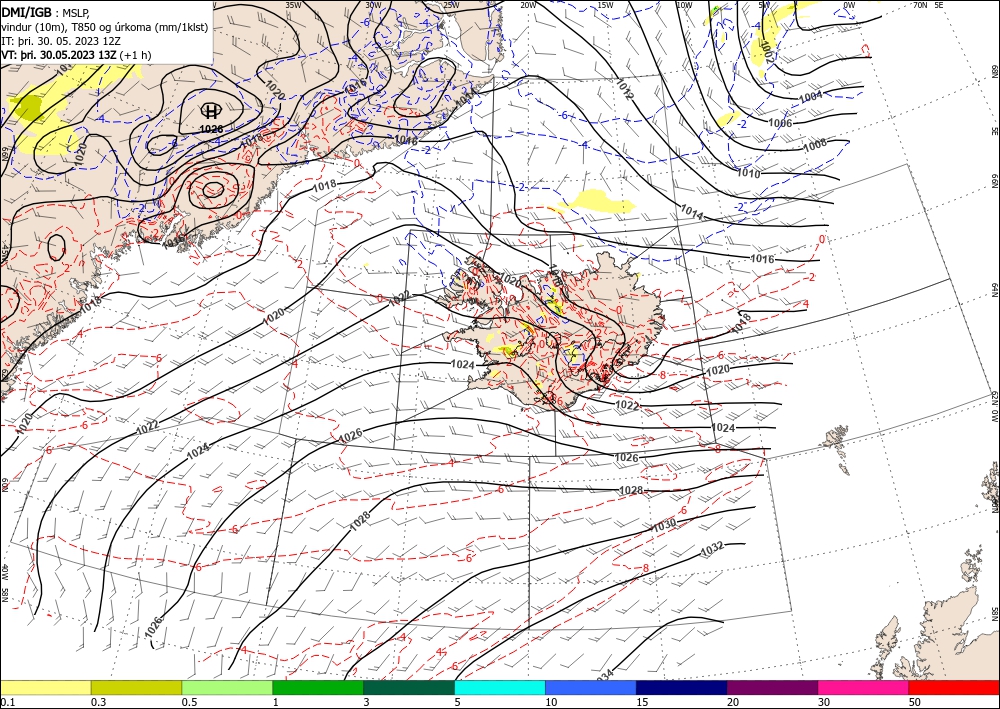Image resolution: width=1000 pixels, height=709 pixels.
Task: Click the 15W longitude label
Action: (x=605, y=5)
